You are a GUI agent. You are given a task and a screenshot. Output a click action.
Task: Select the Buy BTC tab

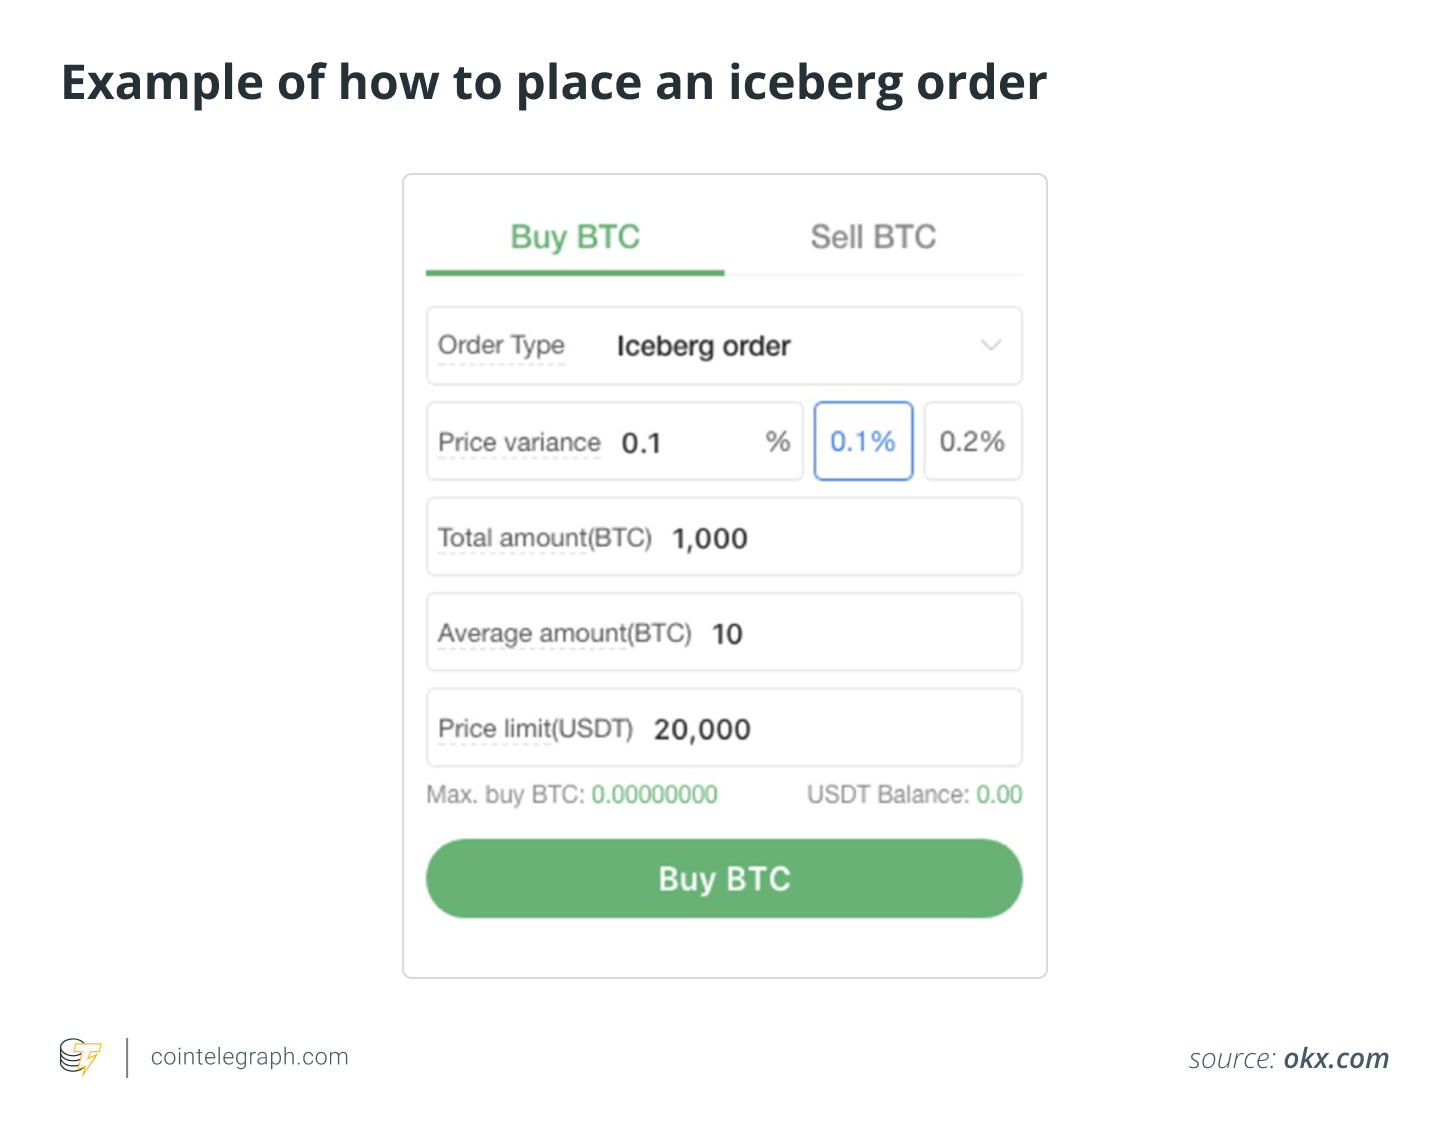[x=575, y=237]
